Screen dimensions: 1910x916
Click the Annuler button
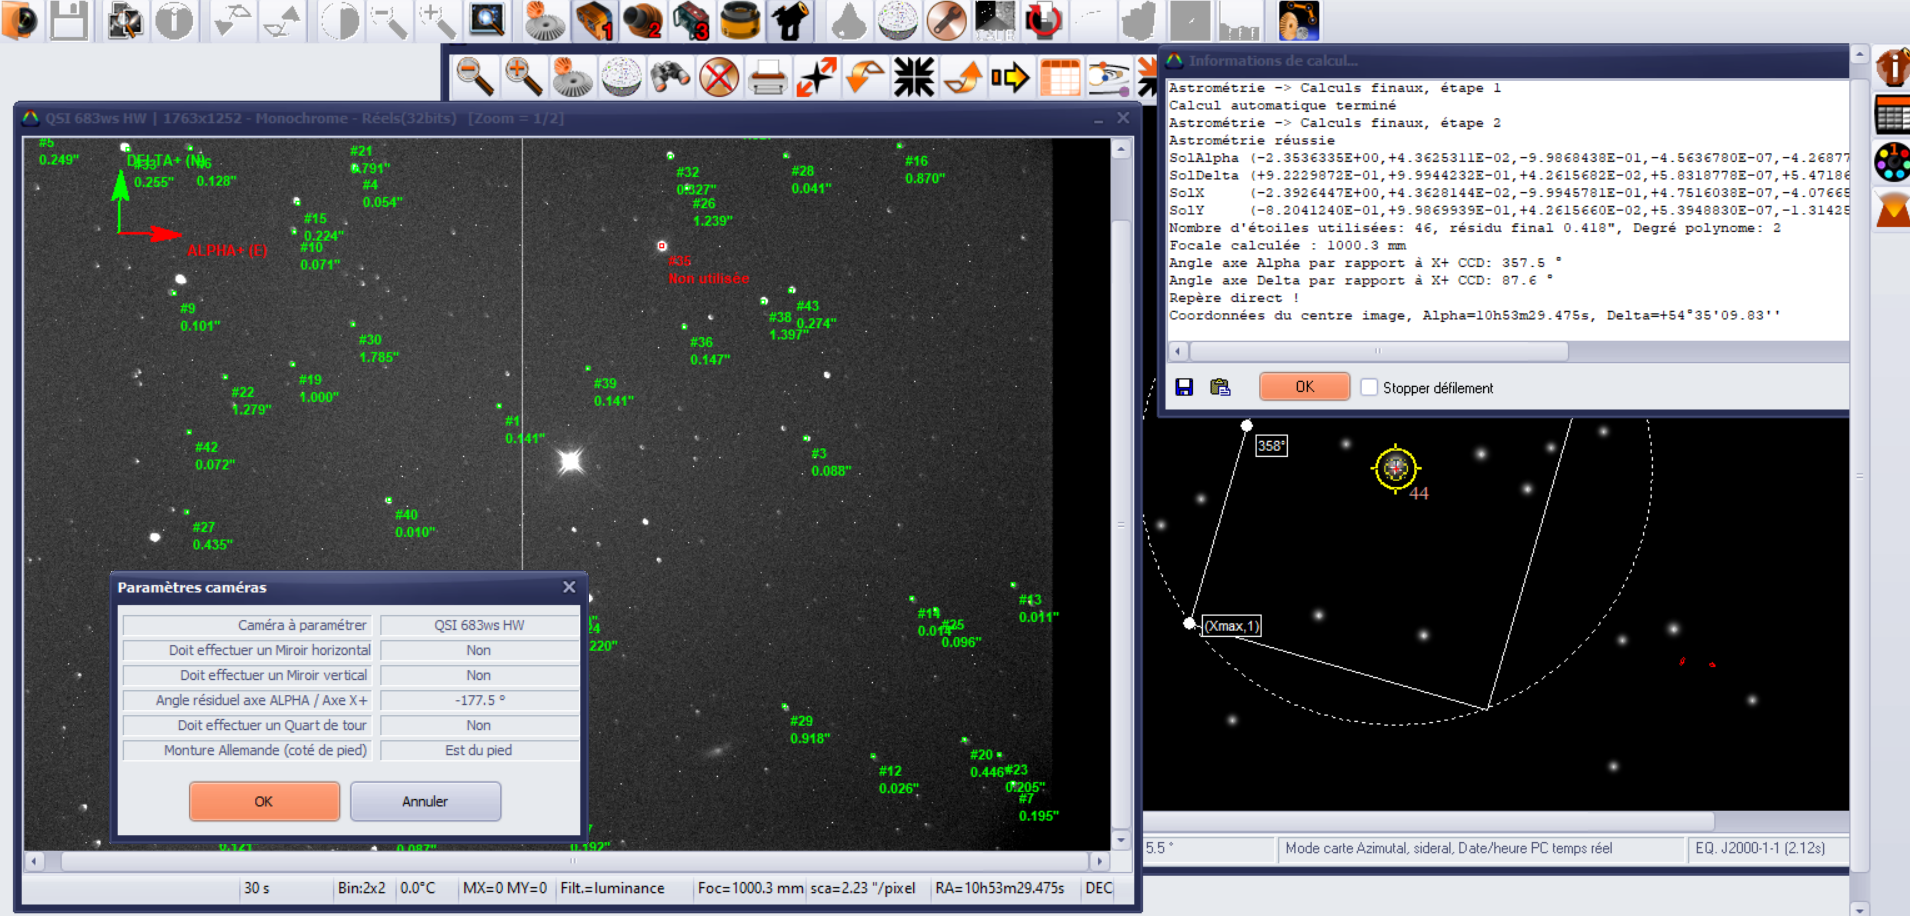click(425, 801)
